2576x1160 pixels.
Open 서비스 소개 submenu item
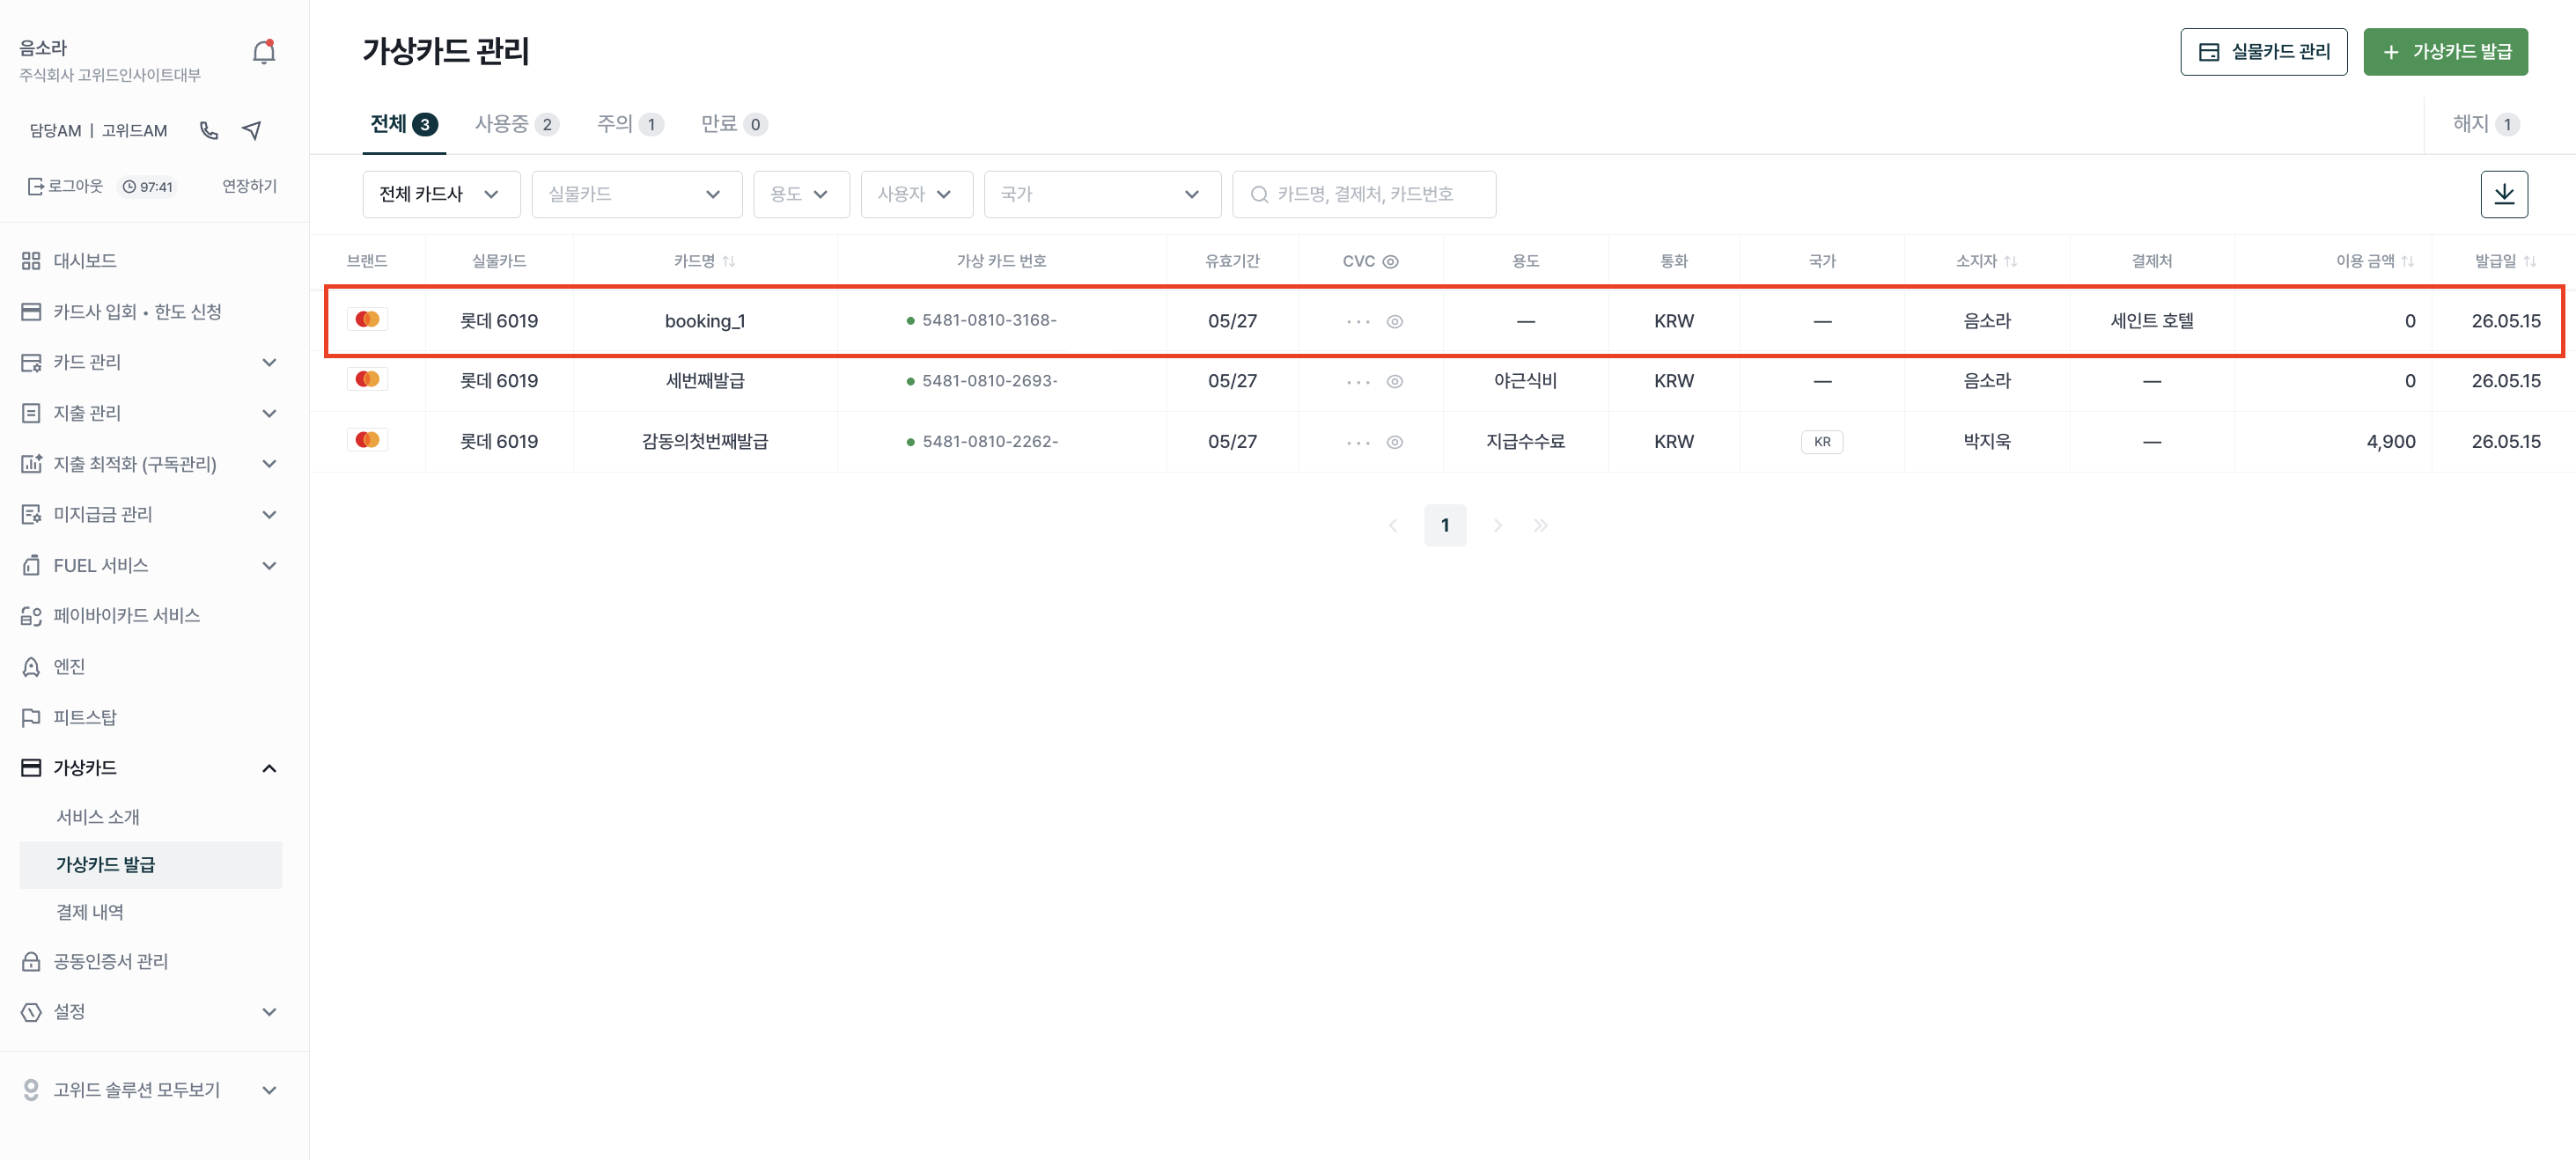[x=98, y=817]
